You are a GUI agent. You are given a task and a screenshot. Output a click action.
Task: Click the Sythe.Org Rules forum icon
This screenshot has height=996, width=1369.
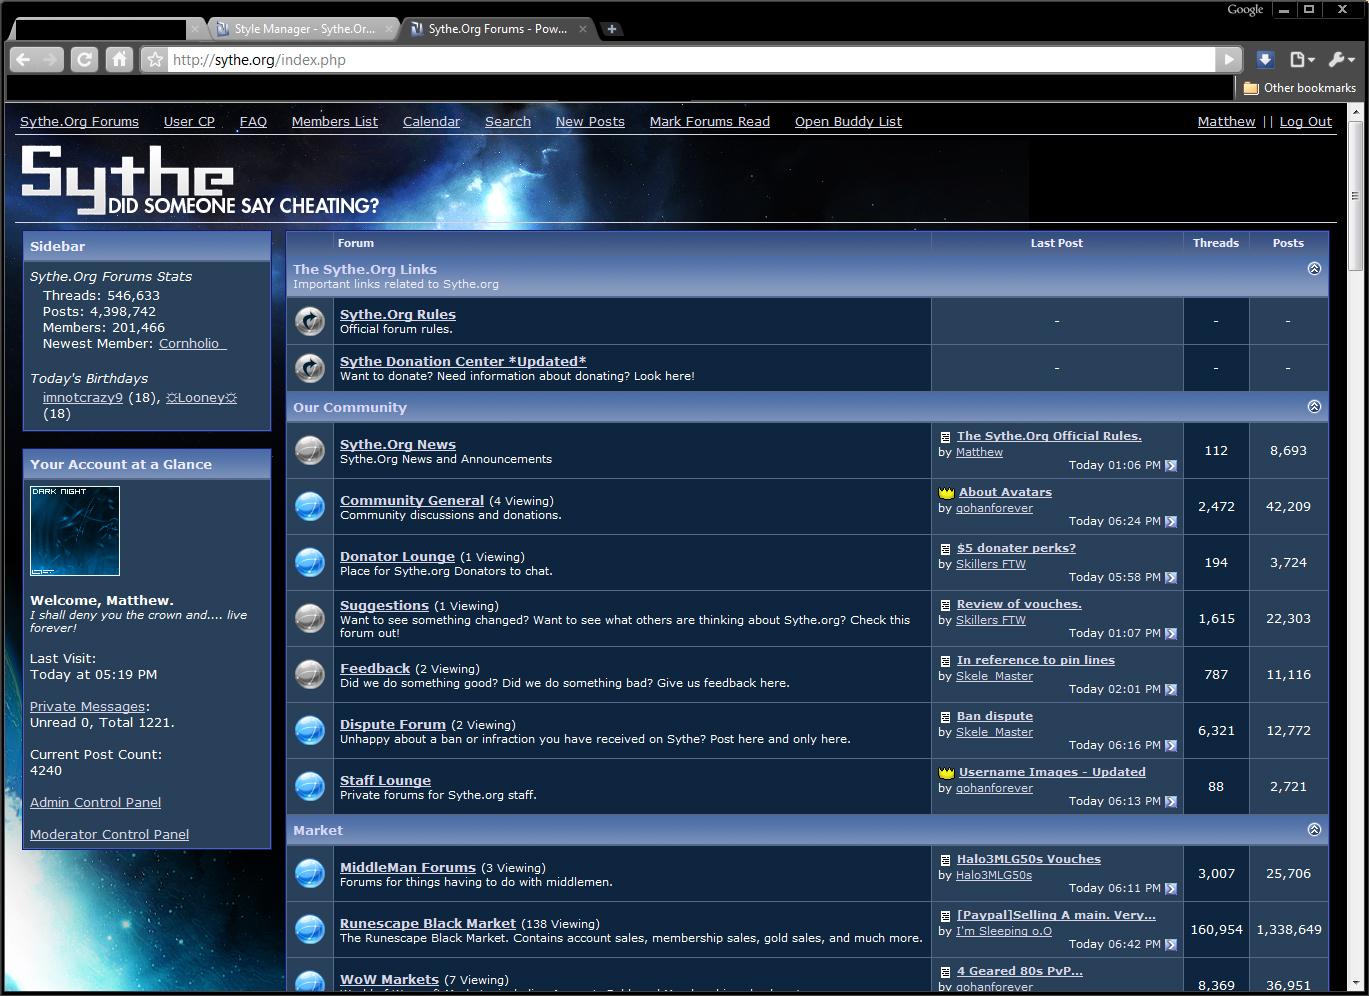coord(310,321)
